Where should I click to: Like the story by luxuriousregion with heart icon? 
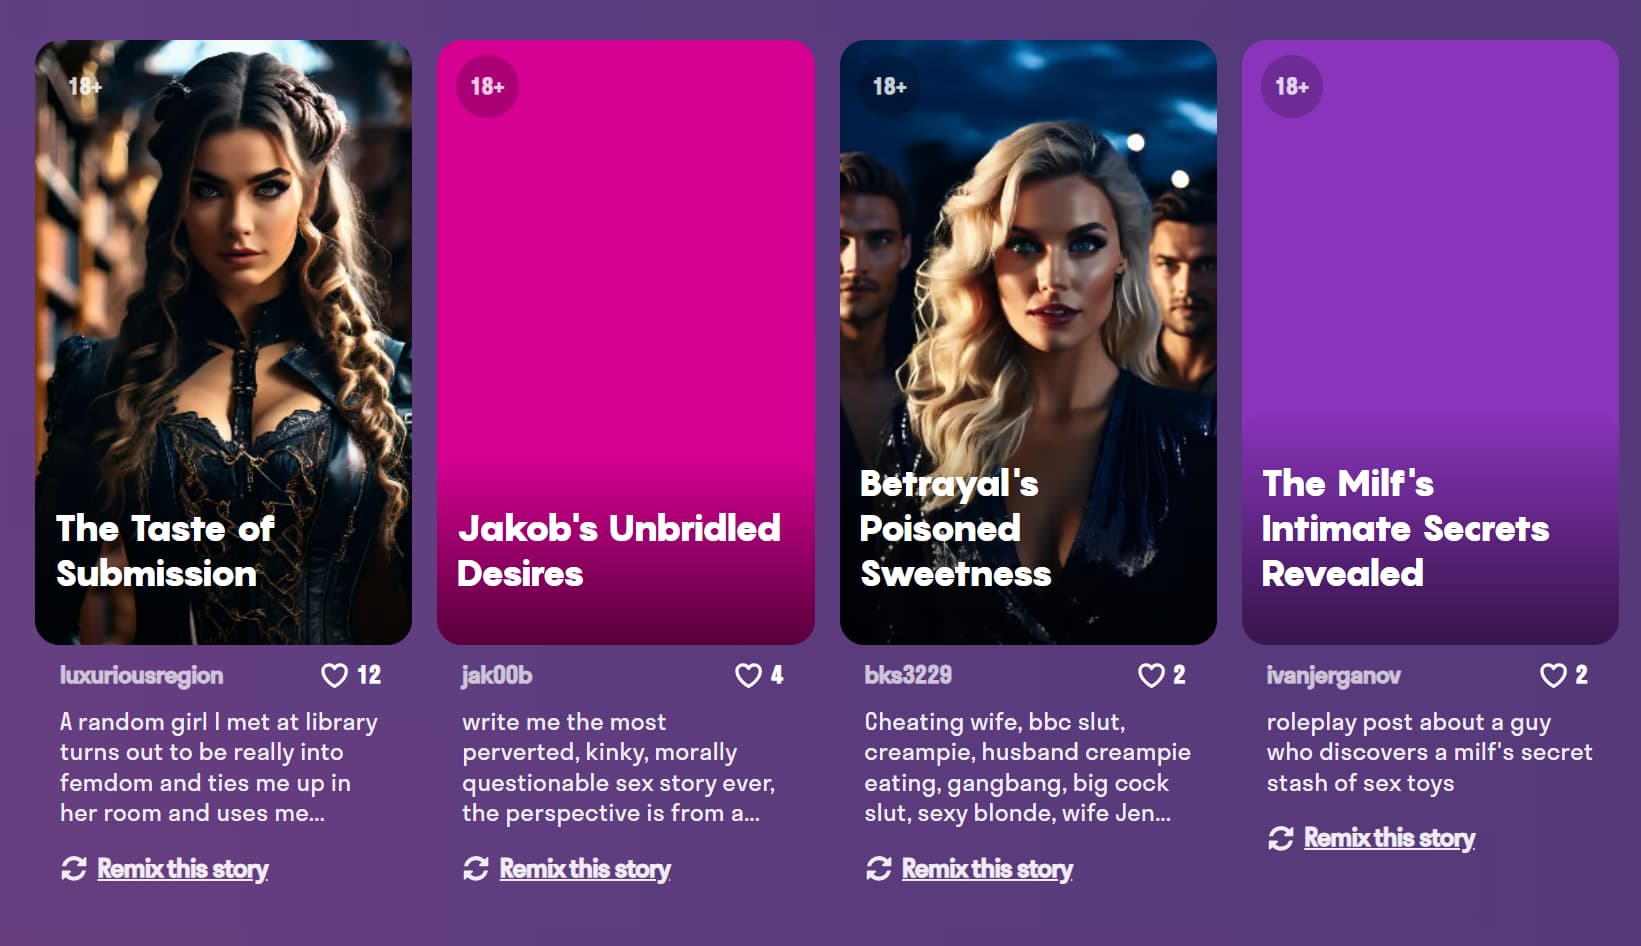click(x=334, y=676)
